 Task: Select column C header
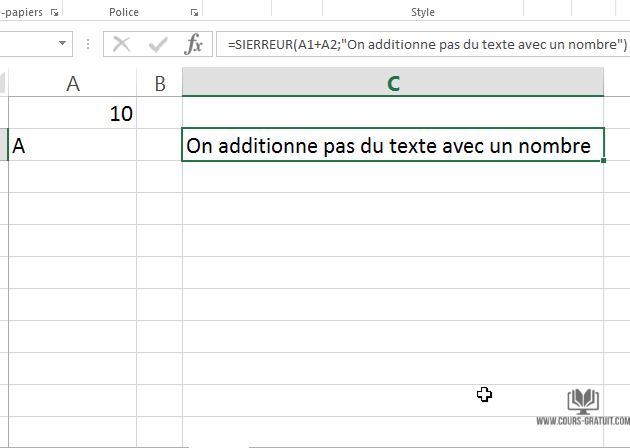tap(393, 84)
